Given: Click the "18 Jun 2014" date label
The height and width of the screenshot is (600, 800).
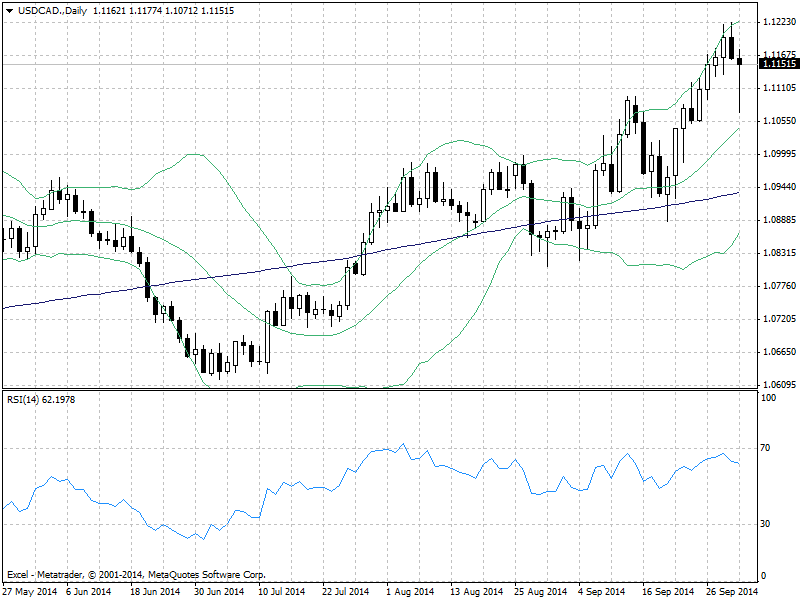Looking at the screenshot, I should [x=155, y=591].
